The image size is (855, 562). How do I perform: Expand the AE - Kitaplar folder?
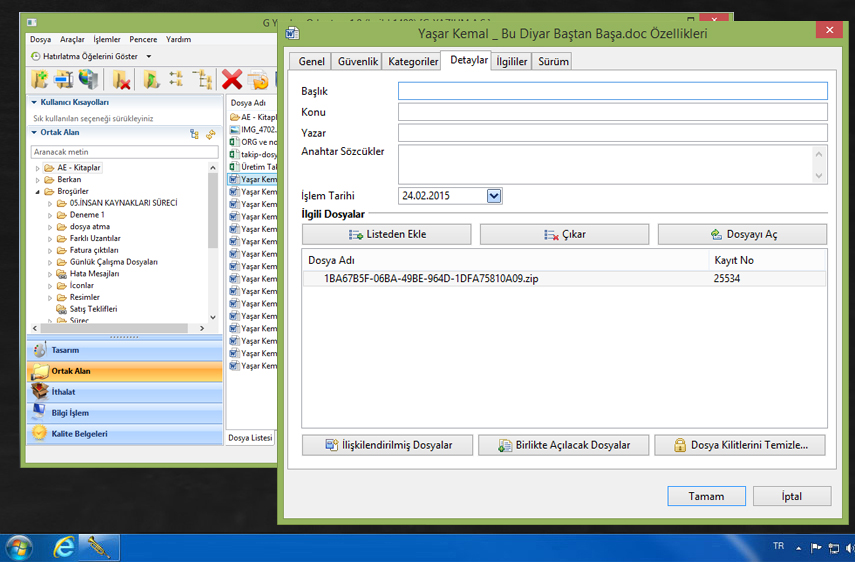[37, 168]
